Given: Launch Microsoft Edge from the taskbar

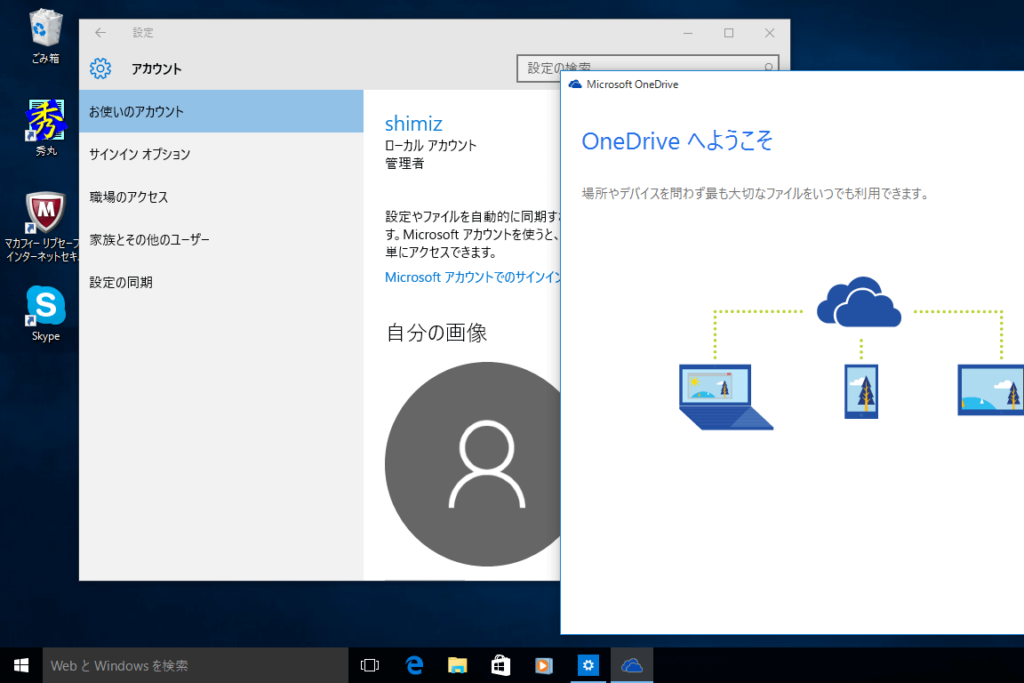Looking at the screenshot, I should point(414,665).
